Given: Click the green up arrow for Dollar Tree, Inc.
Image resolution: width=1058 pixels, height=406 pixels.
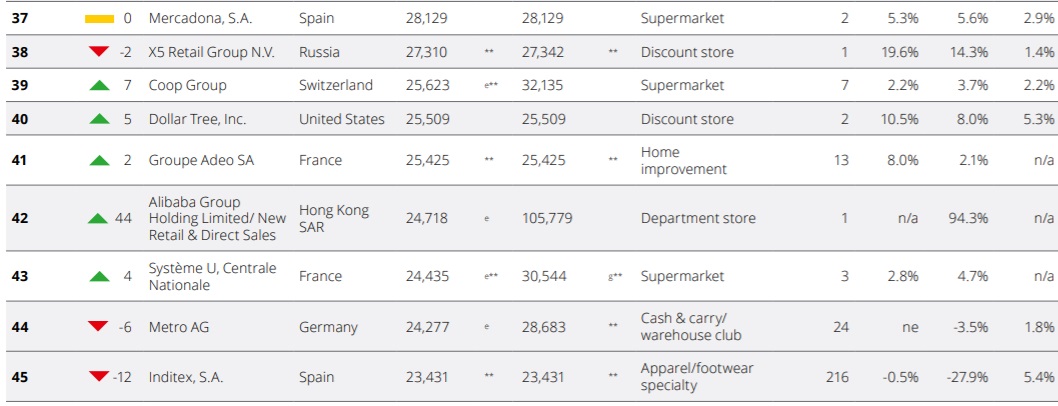Looking at the screenshot, I should coord(99,119).
